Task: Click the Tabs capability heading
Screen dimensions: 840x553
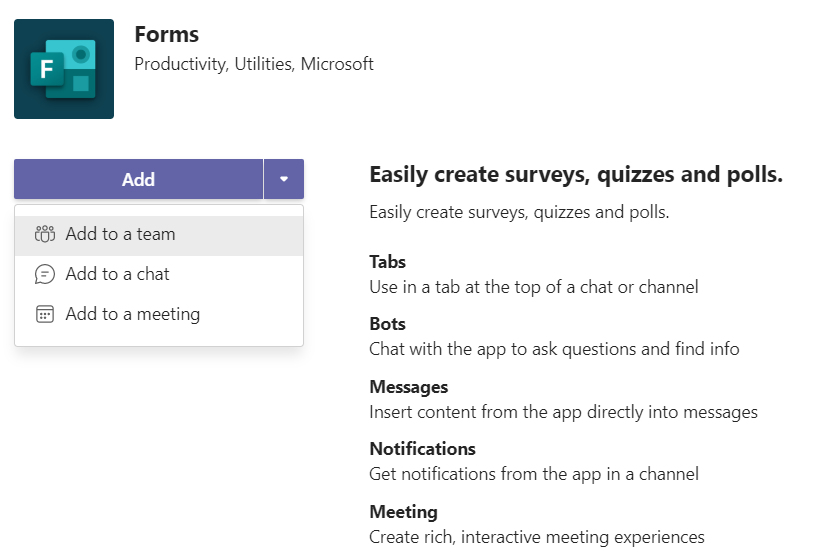Action: (387, 262)
